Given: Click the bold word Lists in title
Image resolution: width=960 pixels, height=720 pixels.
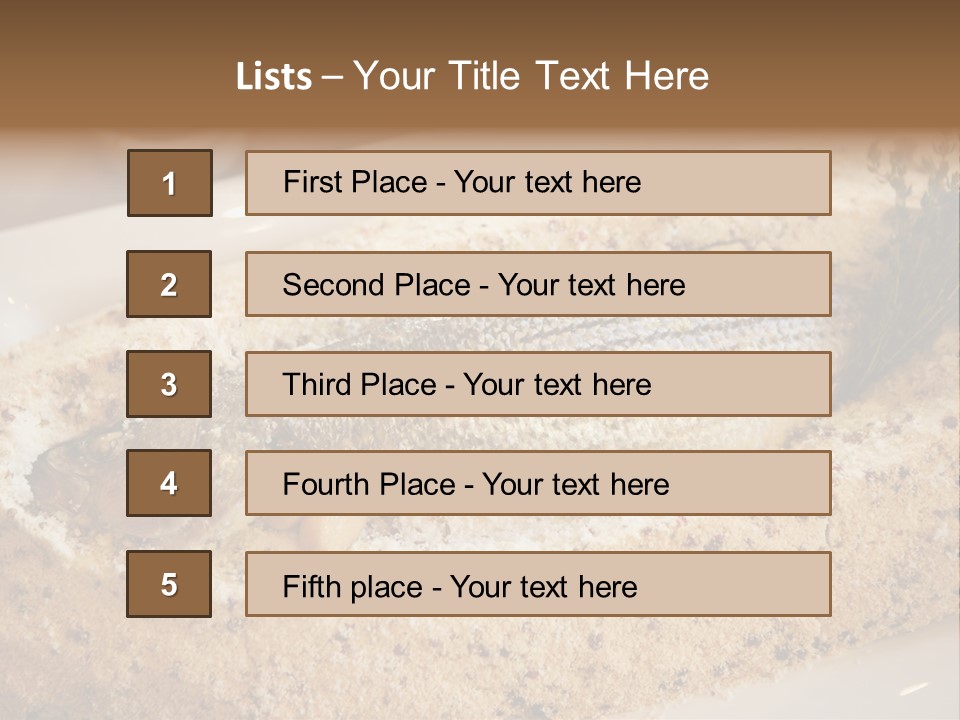Looking at the screenshot, I should (274, 77).
